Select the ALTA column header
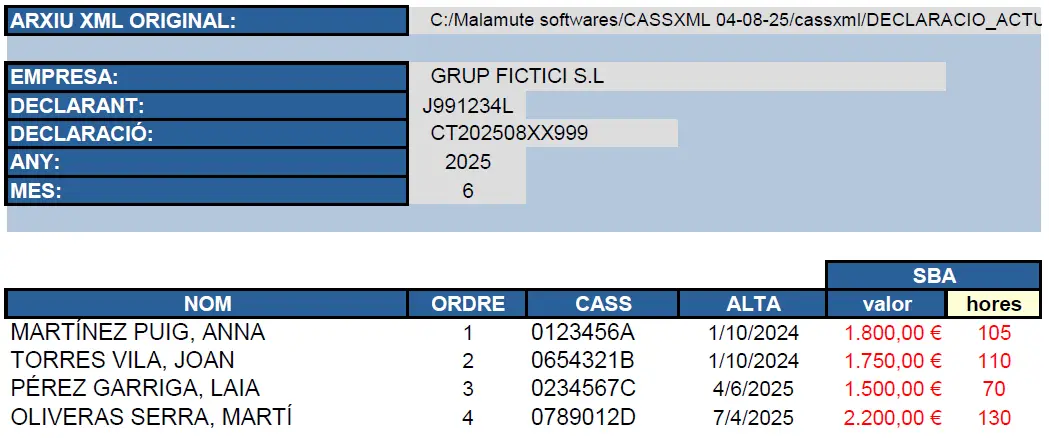This screenshot has height=438, width=1049. pos(753,304)
